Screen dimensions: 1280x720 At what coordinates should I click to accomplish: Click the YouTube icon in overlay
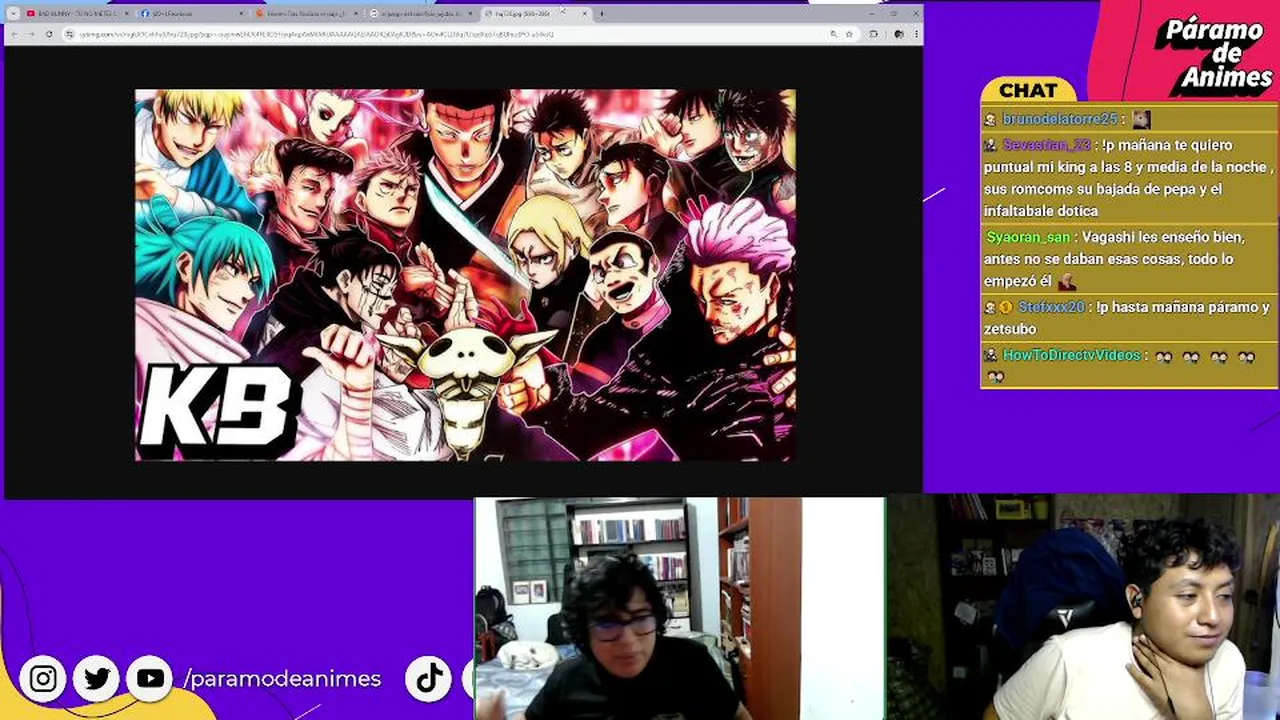151,679
